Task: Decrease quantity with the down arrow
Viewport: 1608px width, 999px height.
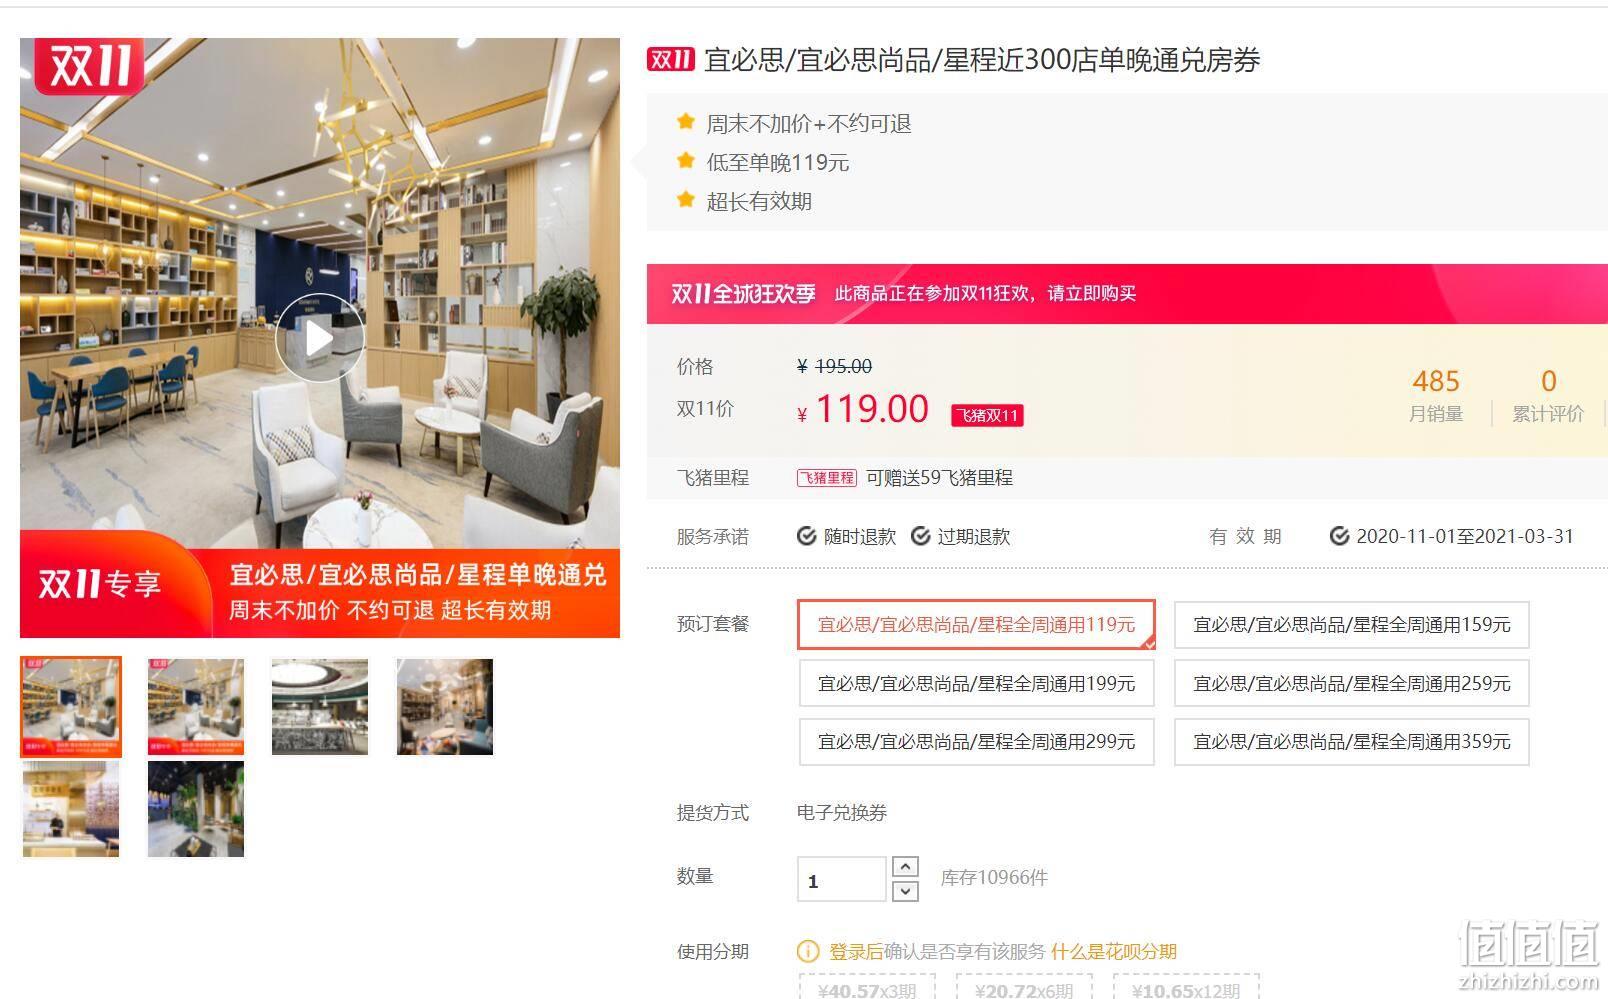Action: pyautogui.click(x=905, y=891)
